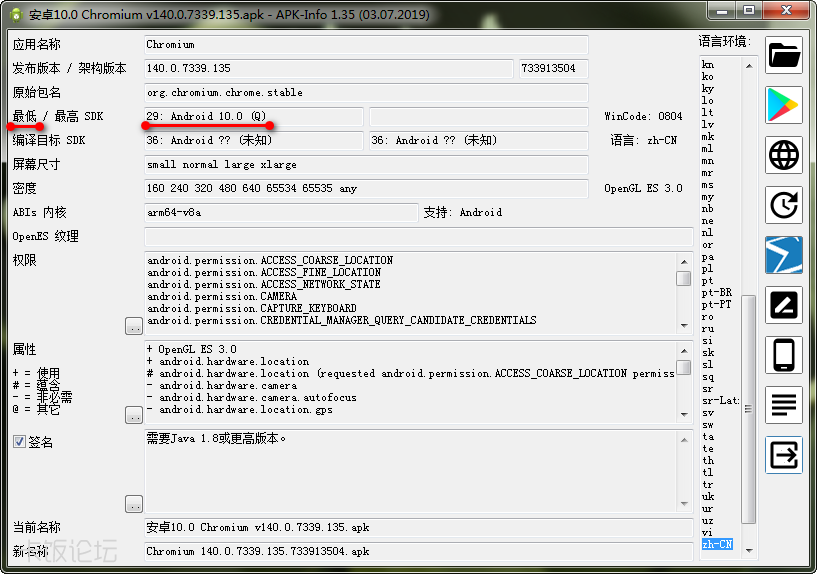Click the WinCode: 0804 label

click(643, 116)
